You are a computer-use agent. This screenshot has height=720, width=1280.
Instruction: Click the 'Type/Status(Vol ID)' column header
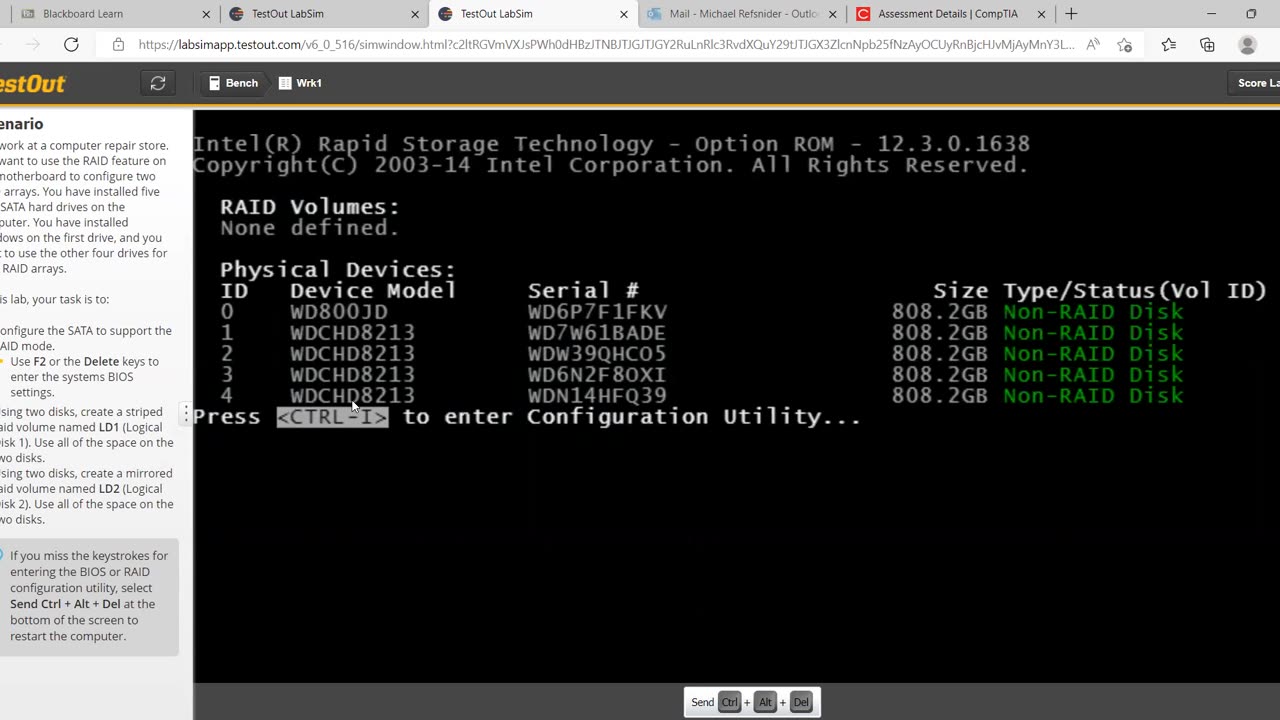pyautogui.click(x=1135, y=291)
